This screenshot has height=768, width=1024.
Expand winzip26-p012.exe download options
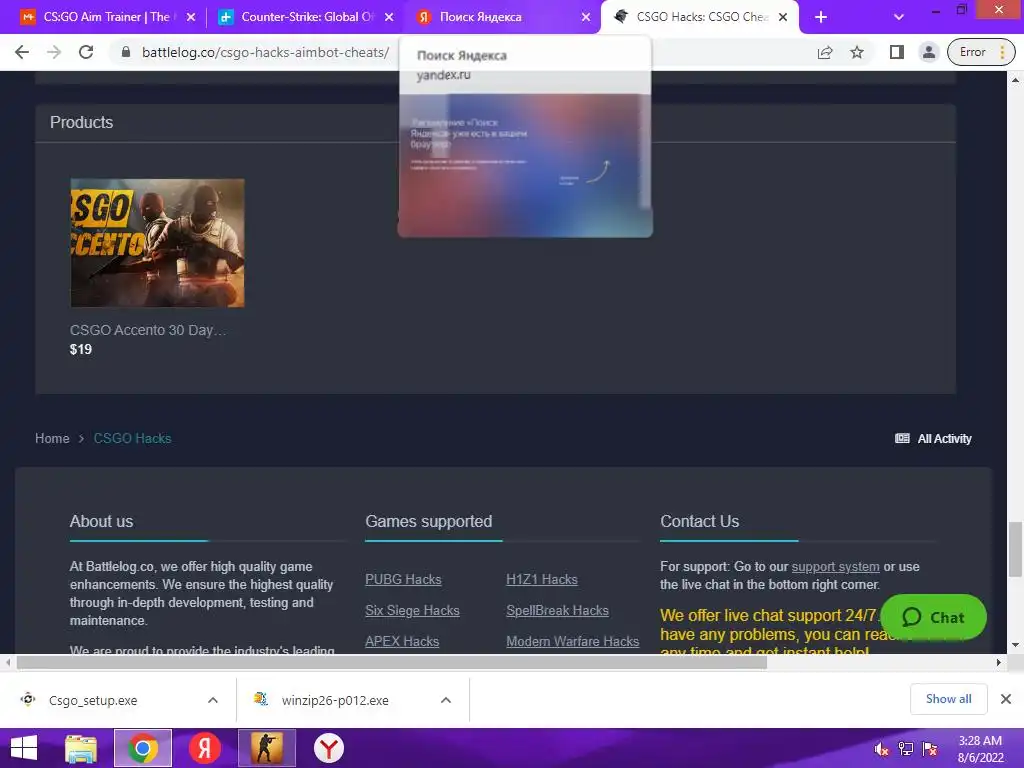pyautogui.click(x=446, y=700)
